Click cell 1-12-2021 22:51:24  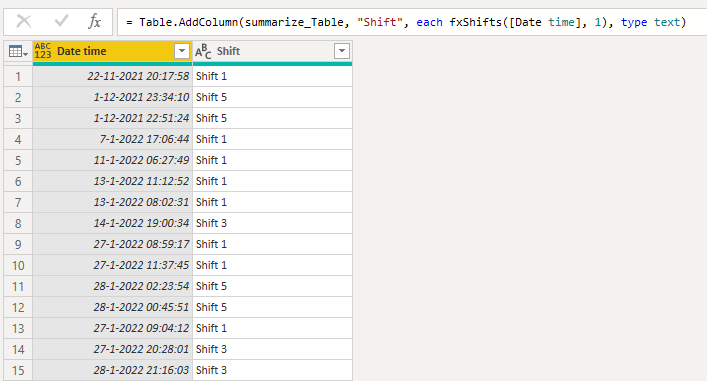(112, 118)
